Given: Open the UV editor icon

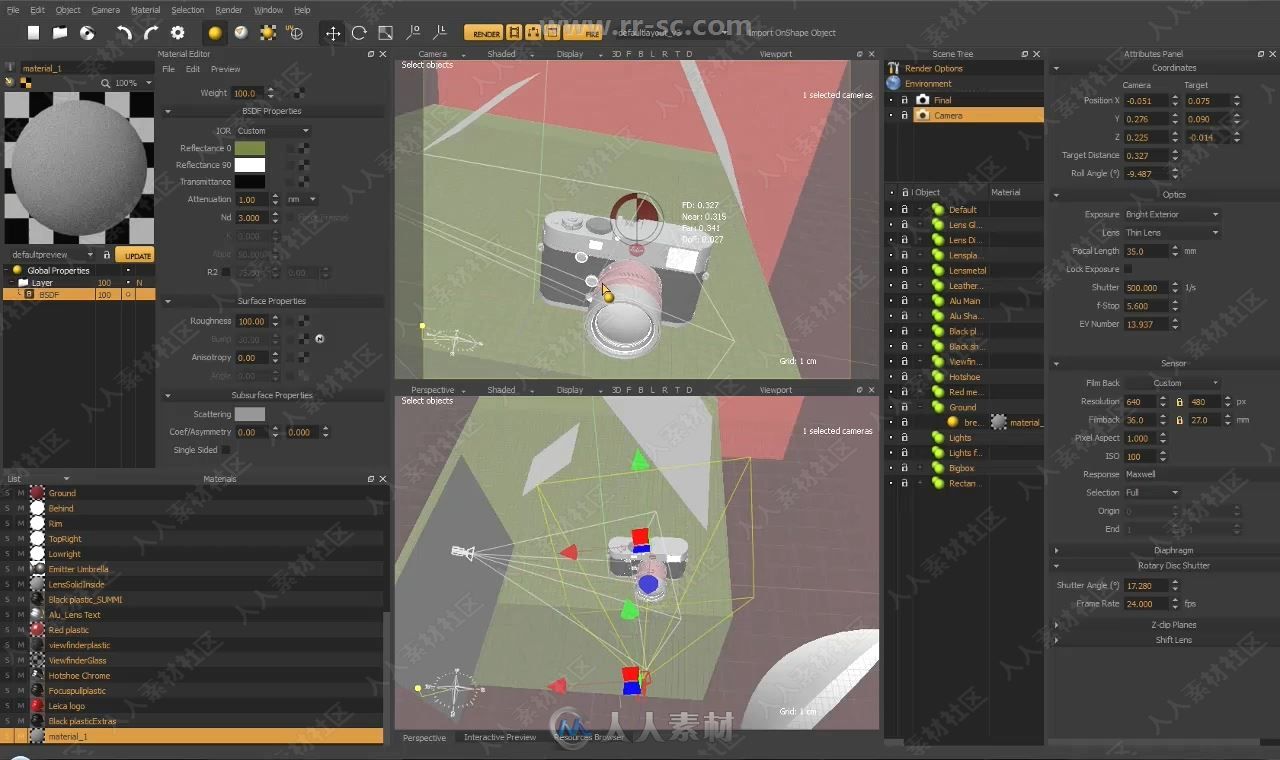Looking at the screenshot, I should pos(295,33).
